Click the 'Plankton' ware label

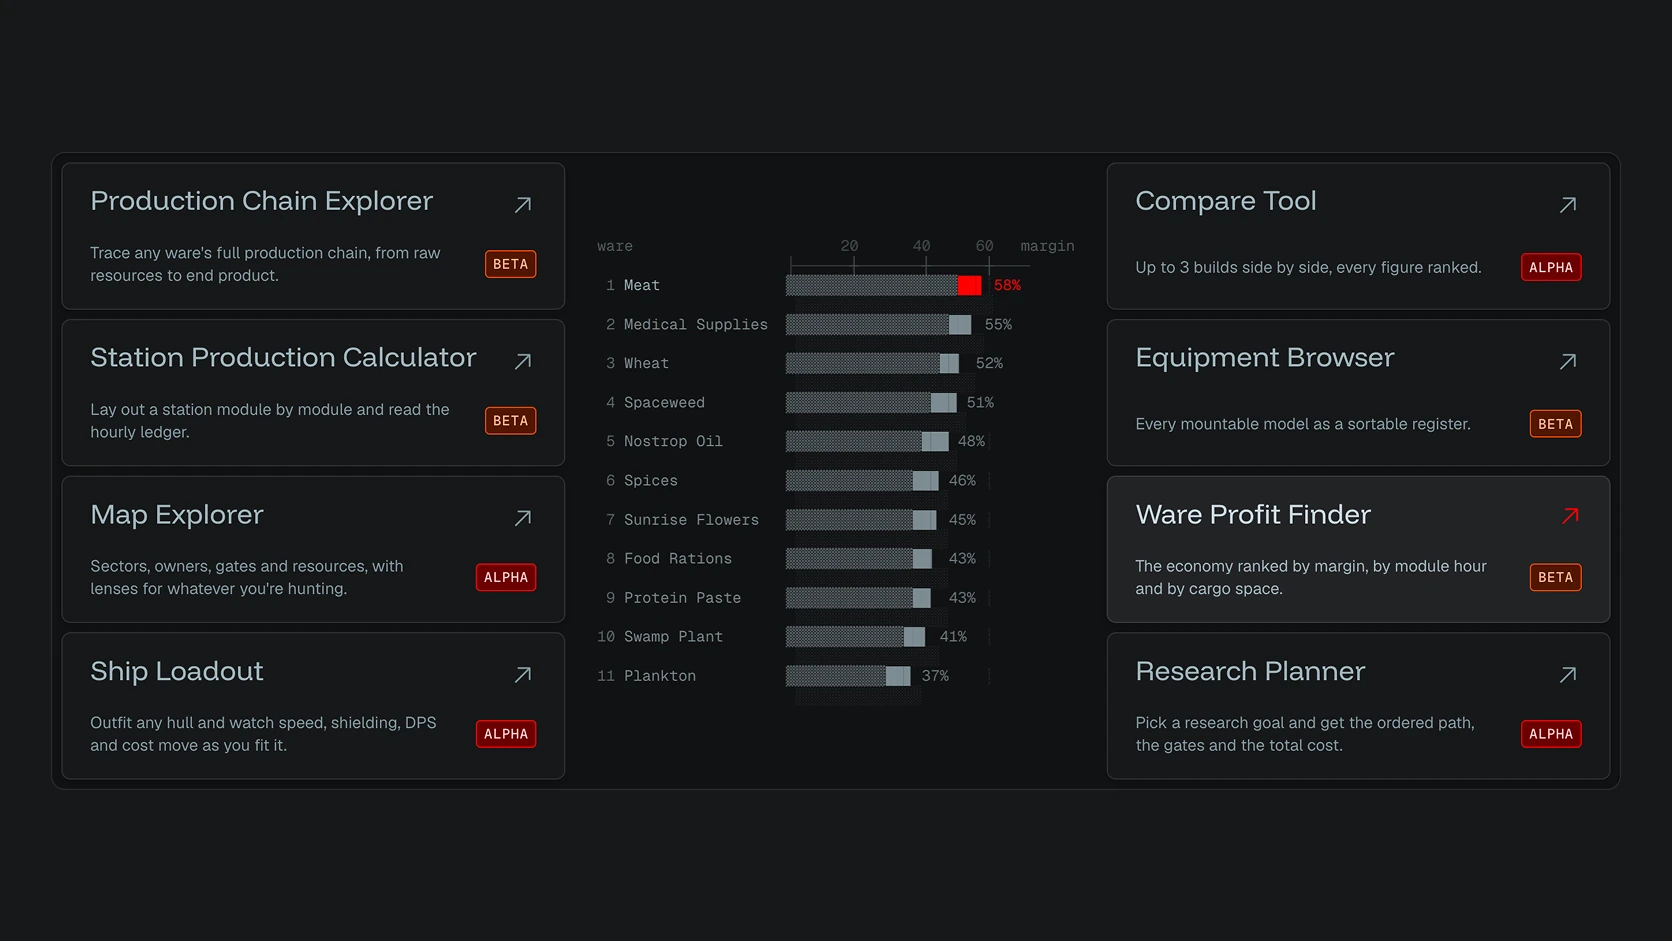660,676
